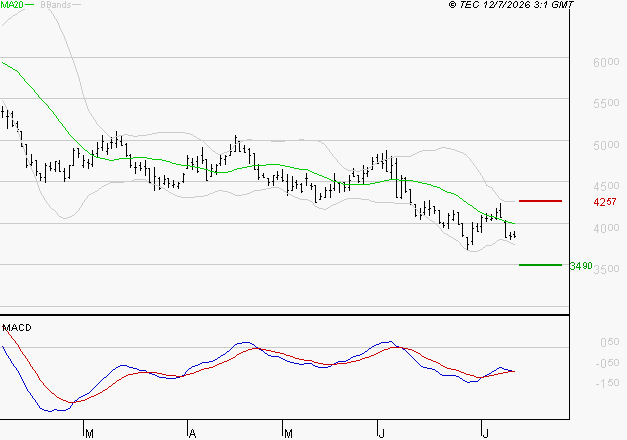Click the MACD 050 axis label
Screen dimensions: 627x440
(610, 342)
